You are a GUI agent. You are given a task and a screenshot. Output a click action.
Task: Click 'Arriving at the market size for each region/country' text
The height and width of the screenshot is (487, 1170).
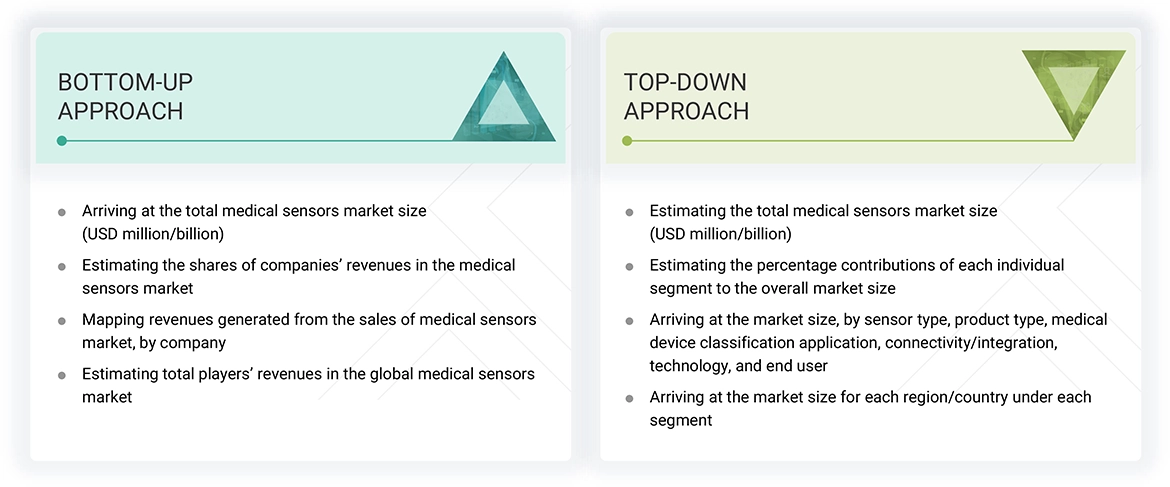pos(870,397)
